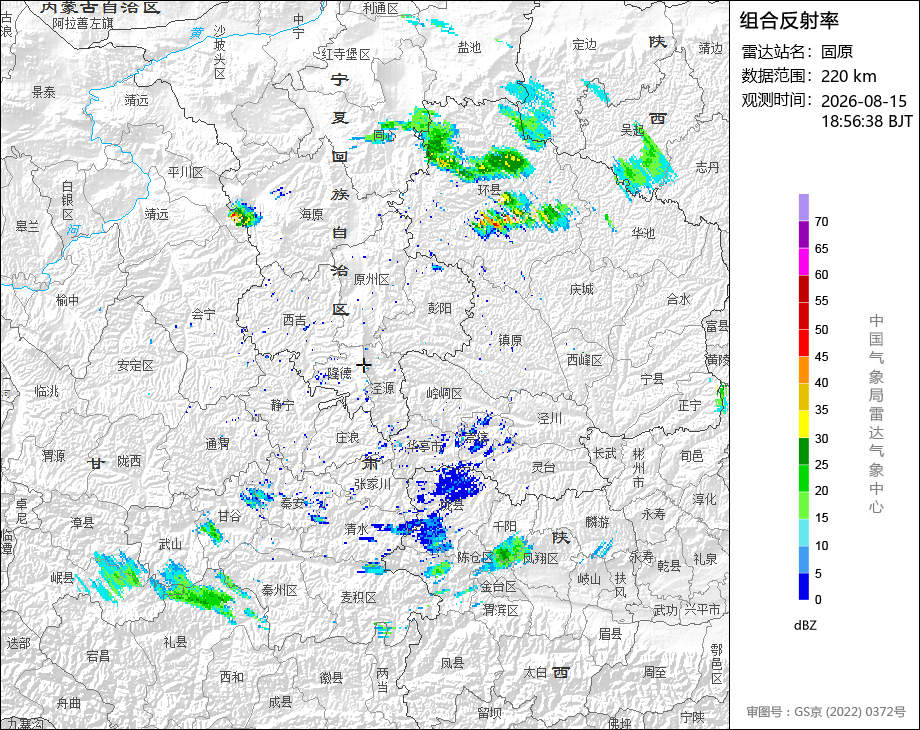This screenshot has height=730, width=920.
Task: Click the strong echo cell west of 海原
Action: 243,215
